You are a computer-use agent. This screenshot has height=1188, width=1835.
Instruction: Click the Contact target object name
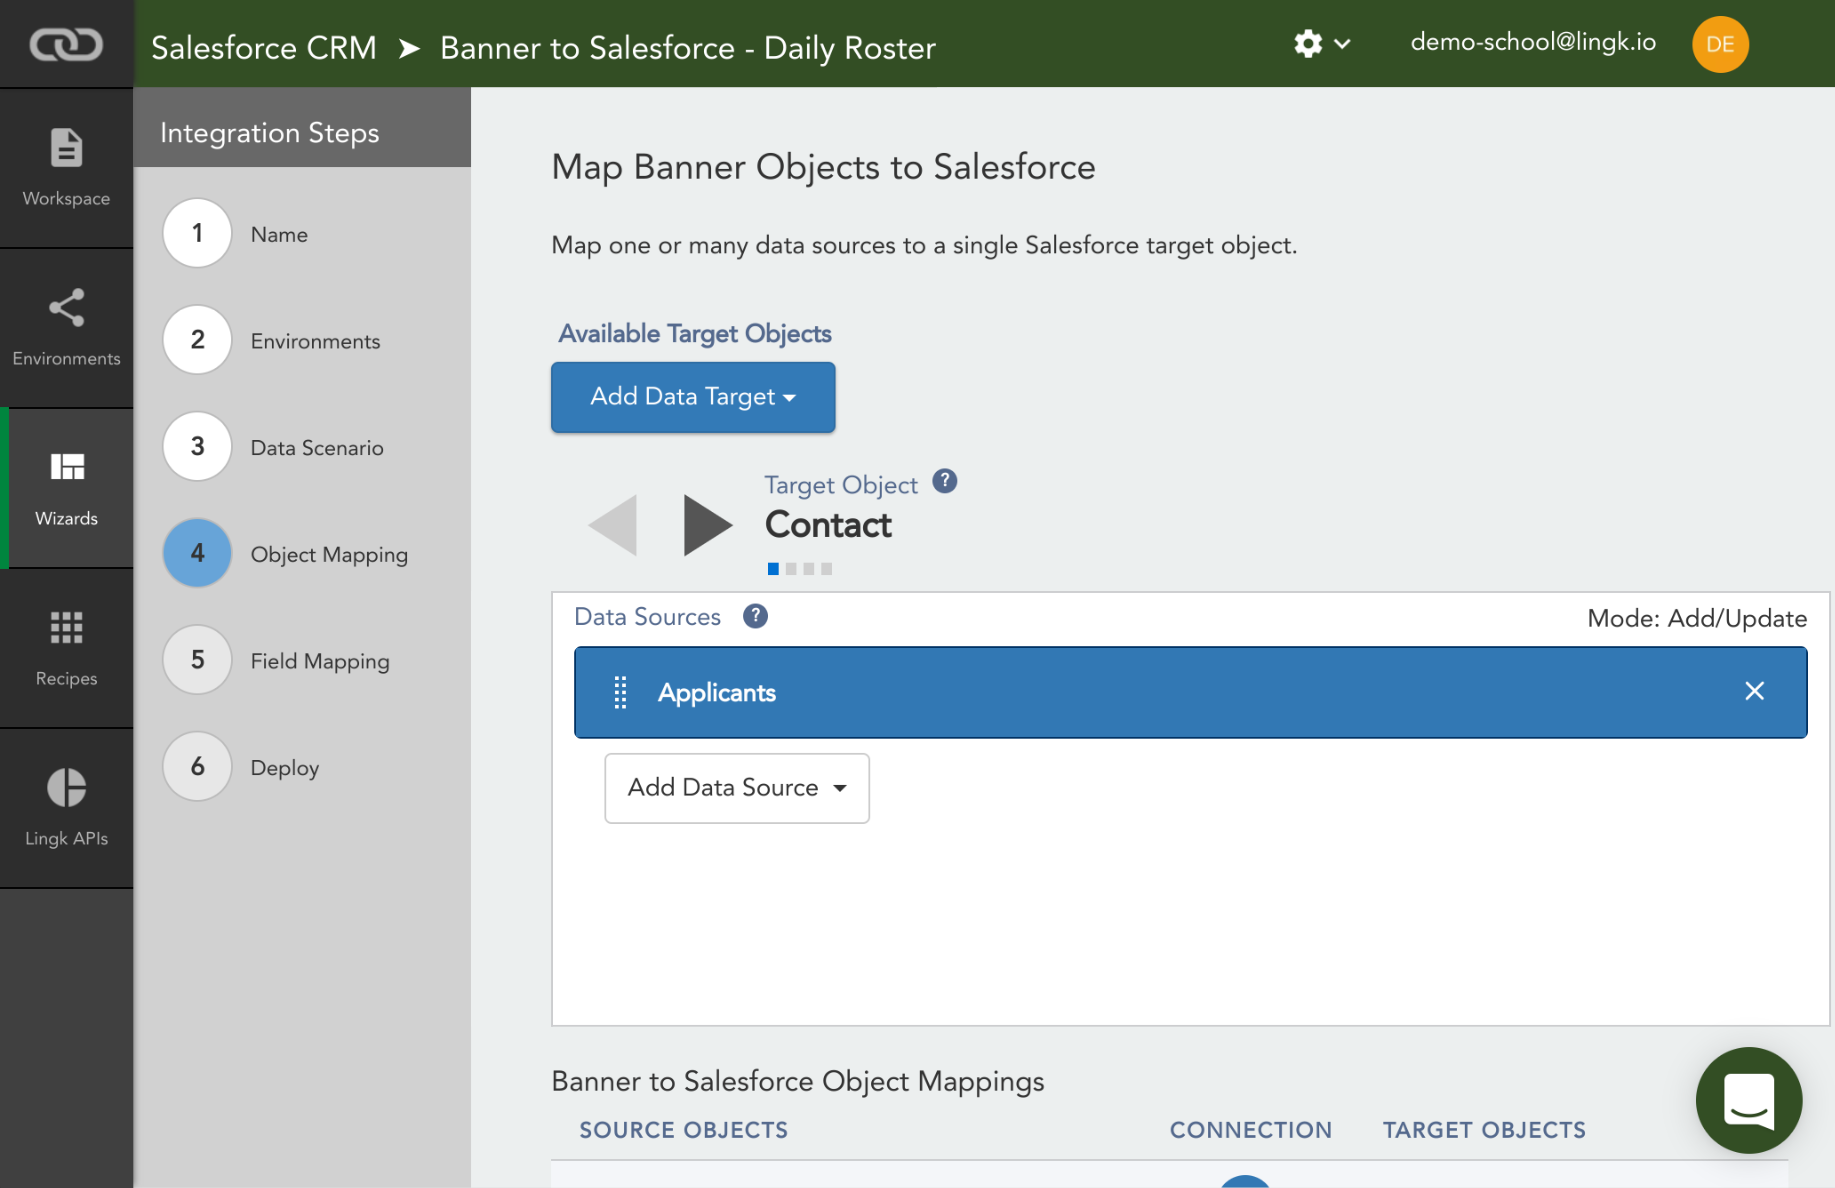[828, 525]
